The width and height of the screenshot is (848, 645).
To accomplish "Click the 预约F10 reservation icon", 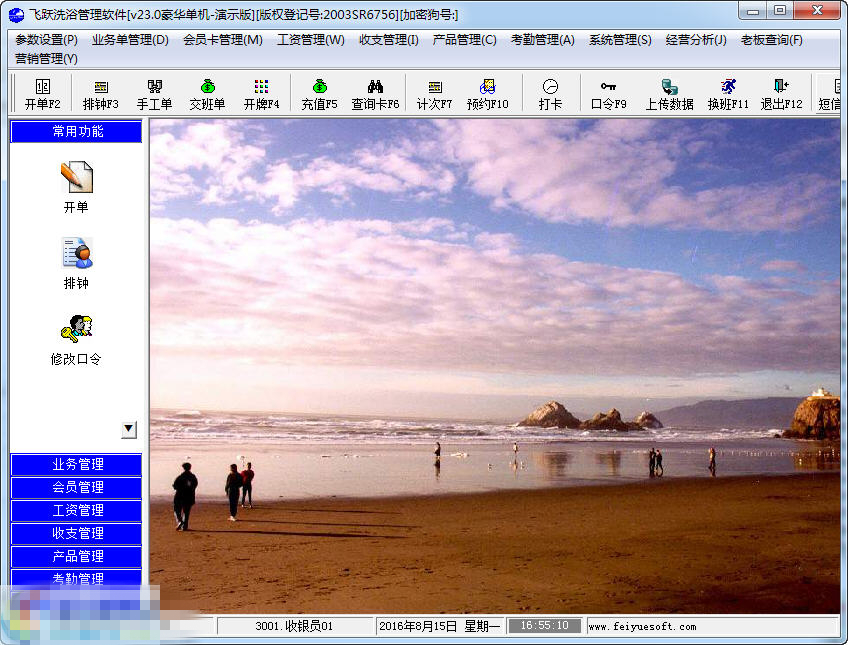I will [x=489, y=93].
